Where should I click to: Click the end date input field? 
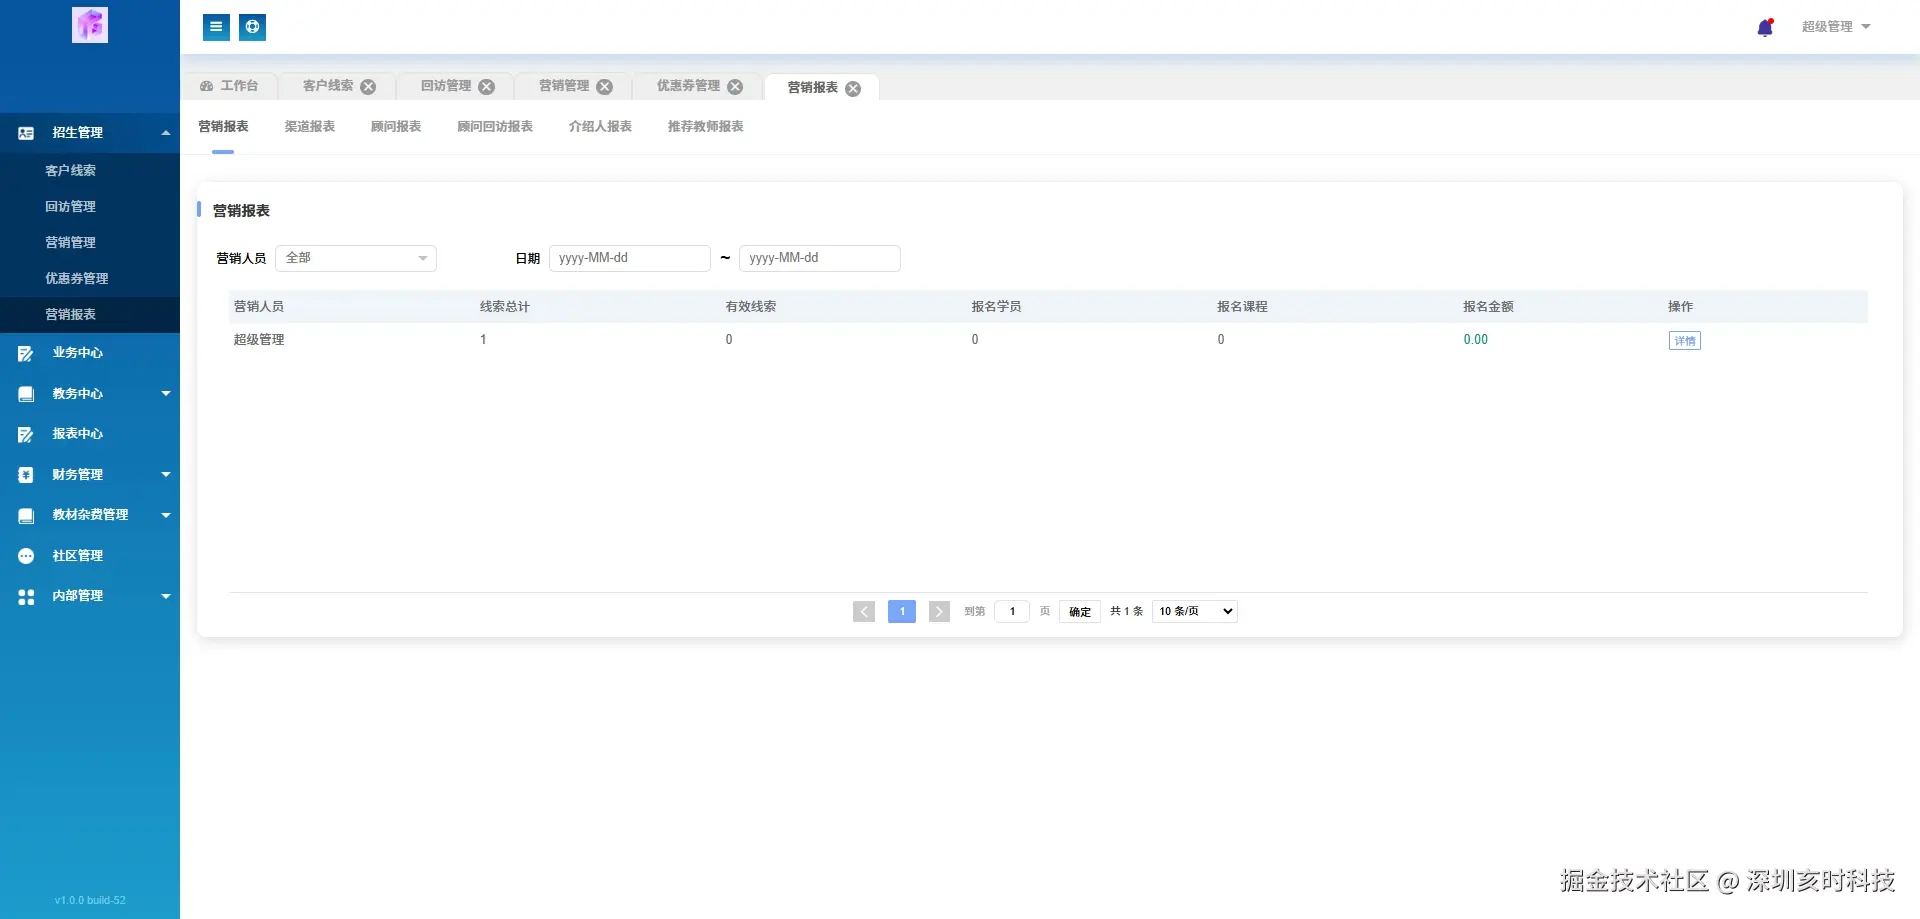[820, 258]
